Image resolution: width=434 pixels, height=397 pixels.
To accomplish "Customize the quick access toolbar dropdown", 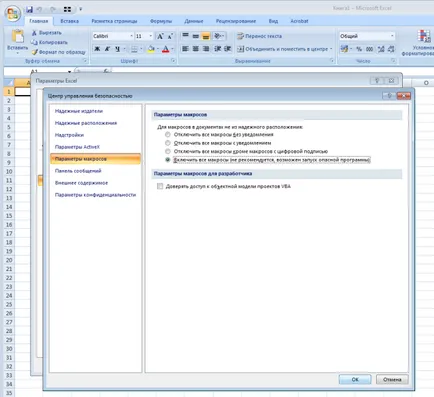I will tap(80, 9).
